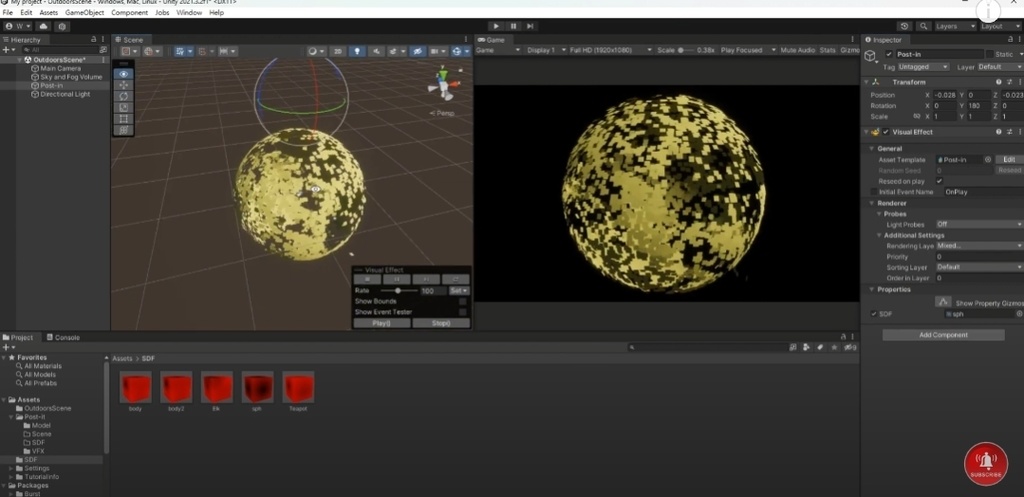Screen dimensions: 1024x497
Task: Select the Rect tool in the Scene overlay
Action: click(125, 118)
